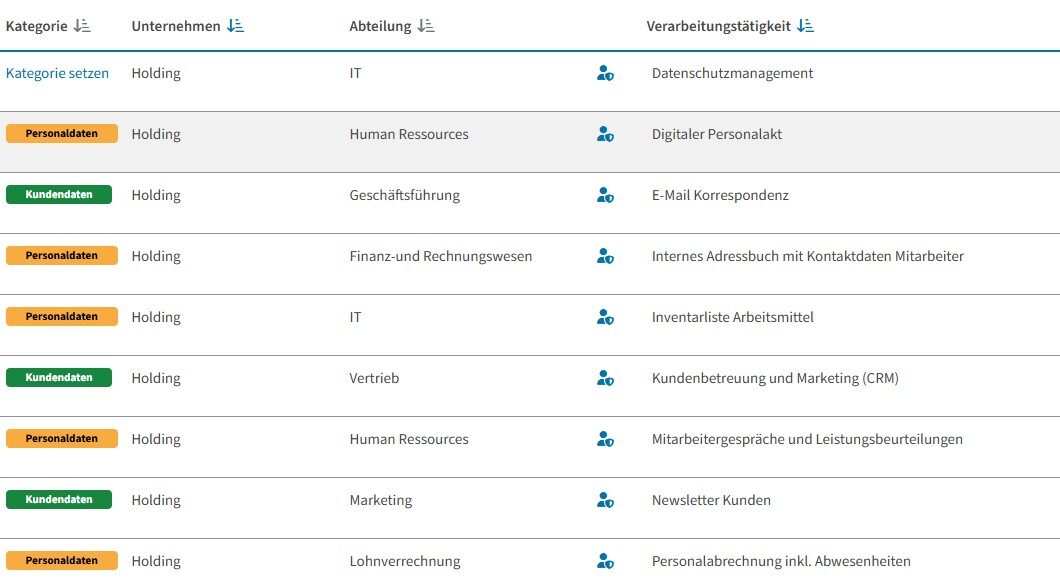Select the user-shield icon beside Newsletter Kunden

coord(604,500)
